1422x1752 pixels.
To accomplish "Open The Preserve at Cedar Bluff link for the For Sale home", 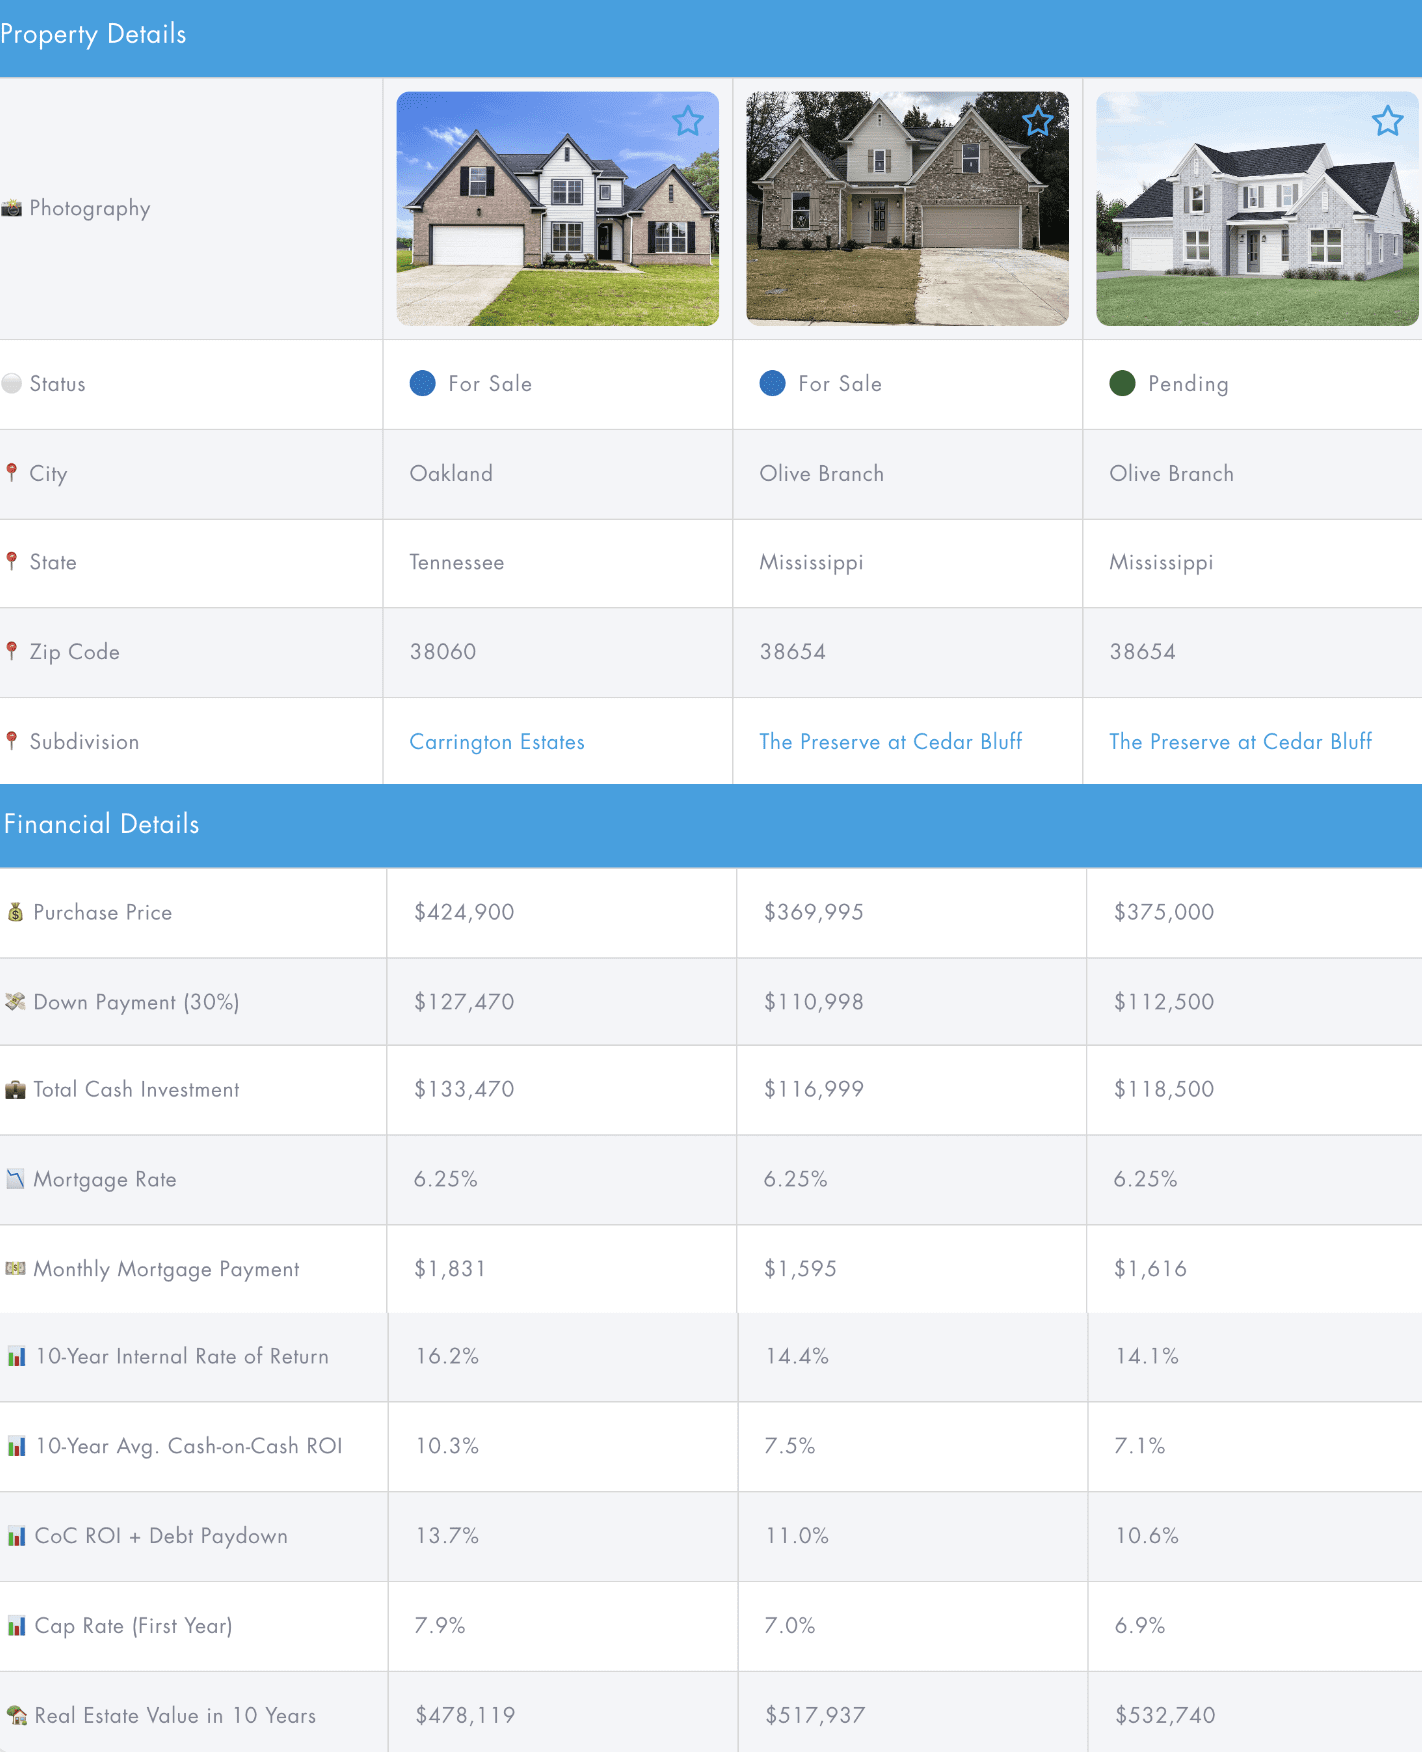I will tap(890, 742).
